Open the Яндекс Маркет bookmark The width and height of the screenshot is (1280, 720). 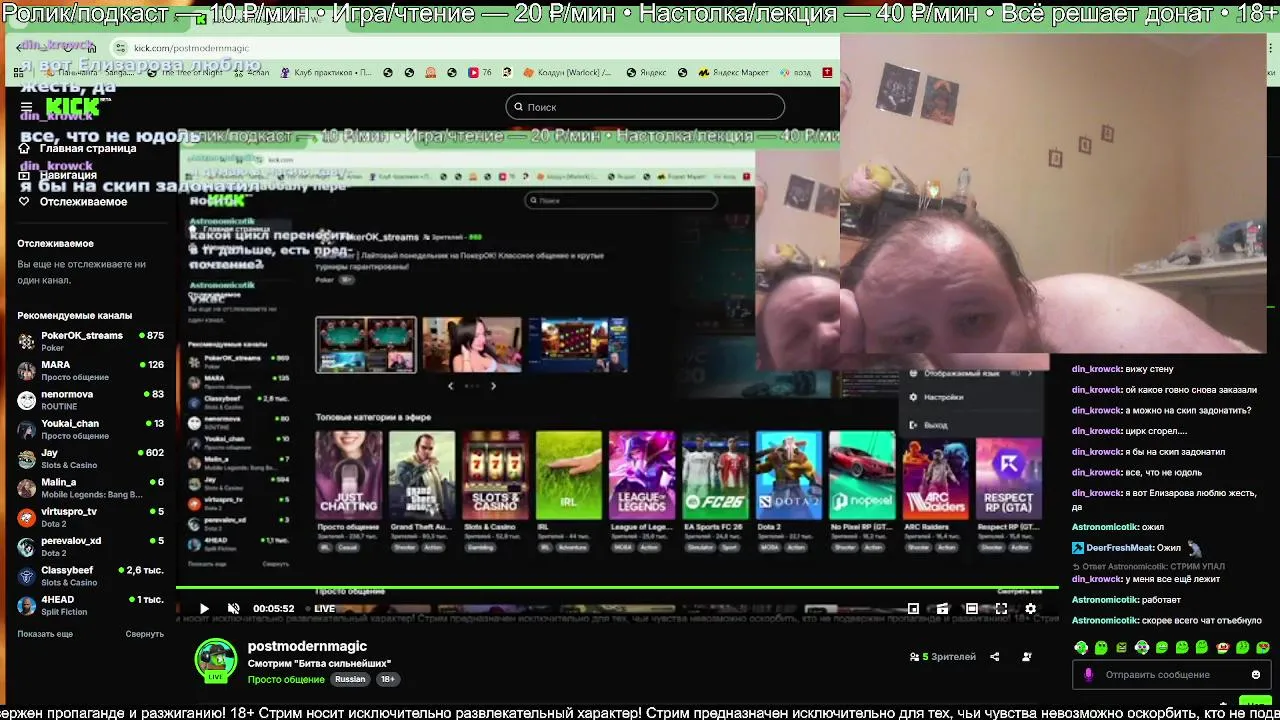point(734,72)
